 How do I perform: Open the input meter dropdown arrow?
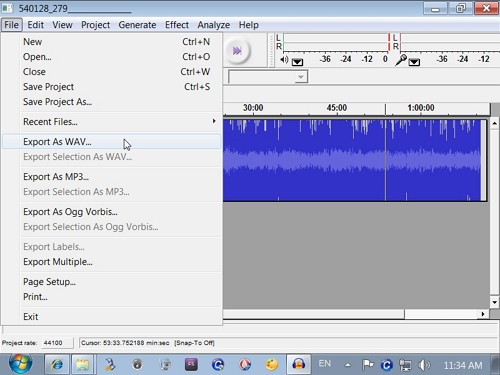414,62
